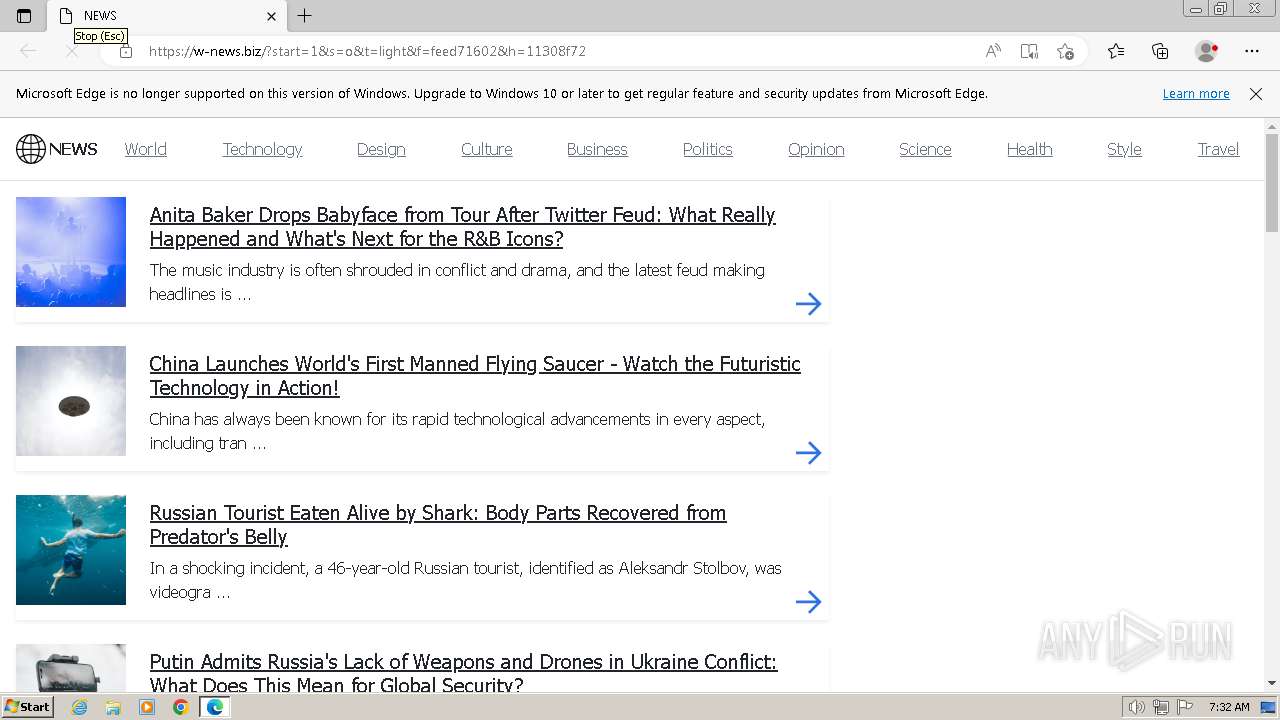
Task: Click scrollbar up arrow
Action: (x=1272, y=126)
